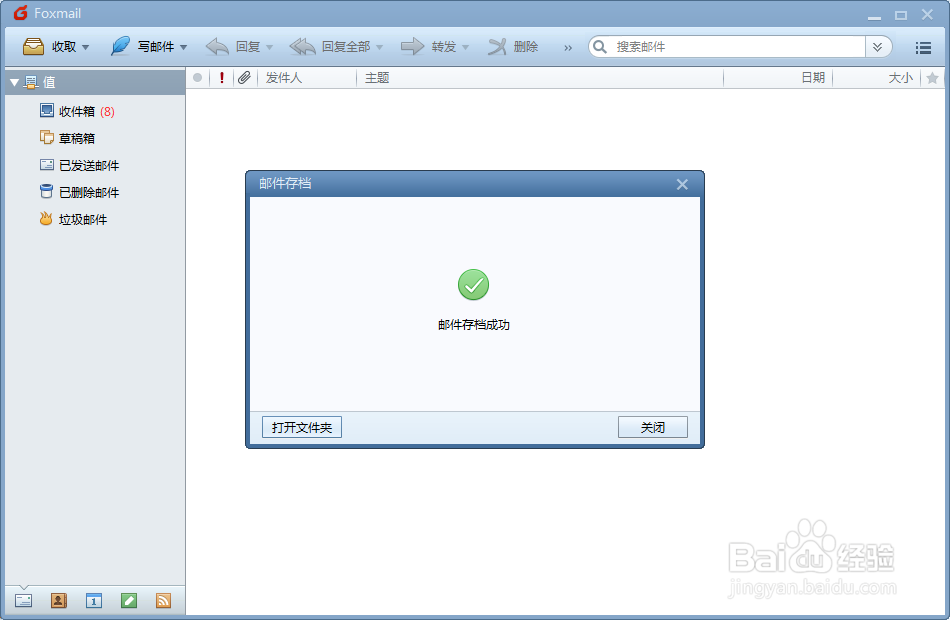
Task: Select the 值 account node
Action: click(x=95, y=82)
